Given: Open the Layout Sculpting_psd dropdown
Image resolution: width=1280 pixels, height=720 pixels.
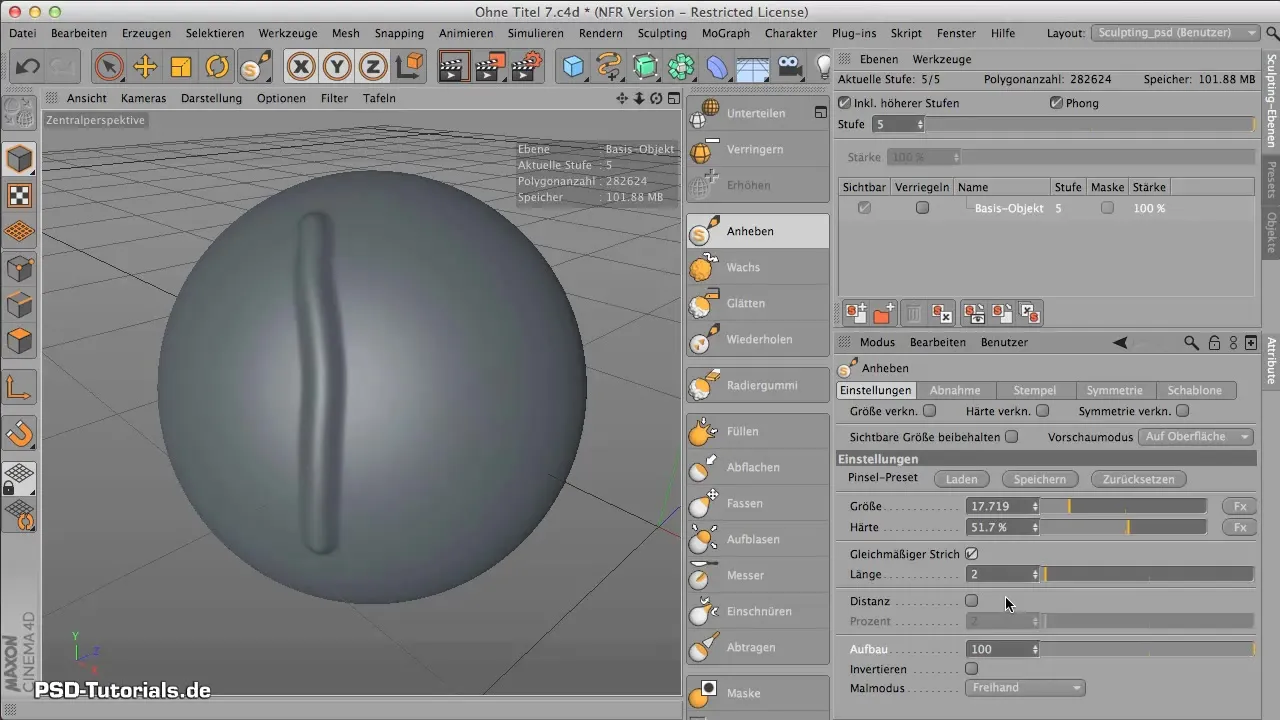Looking at the screenshot, I should pyautogui.click(x=1176, y=33).
